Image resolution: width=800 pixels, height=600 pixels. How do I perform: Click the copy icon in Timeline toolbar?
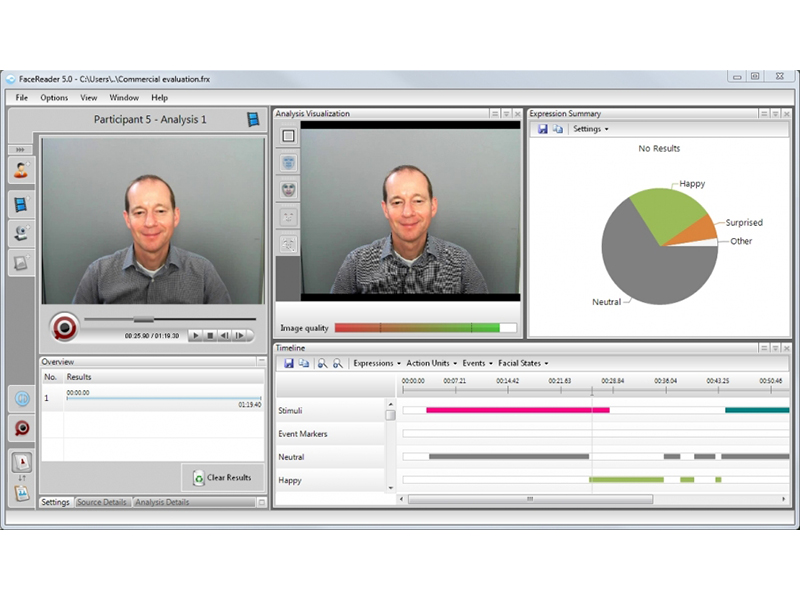tap(302, 363)
